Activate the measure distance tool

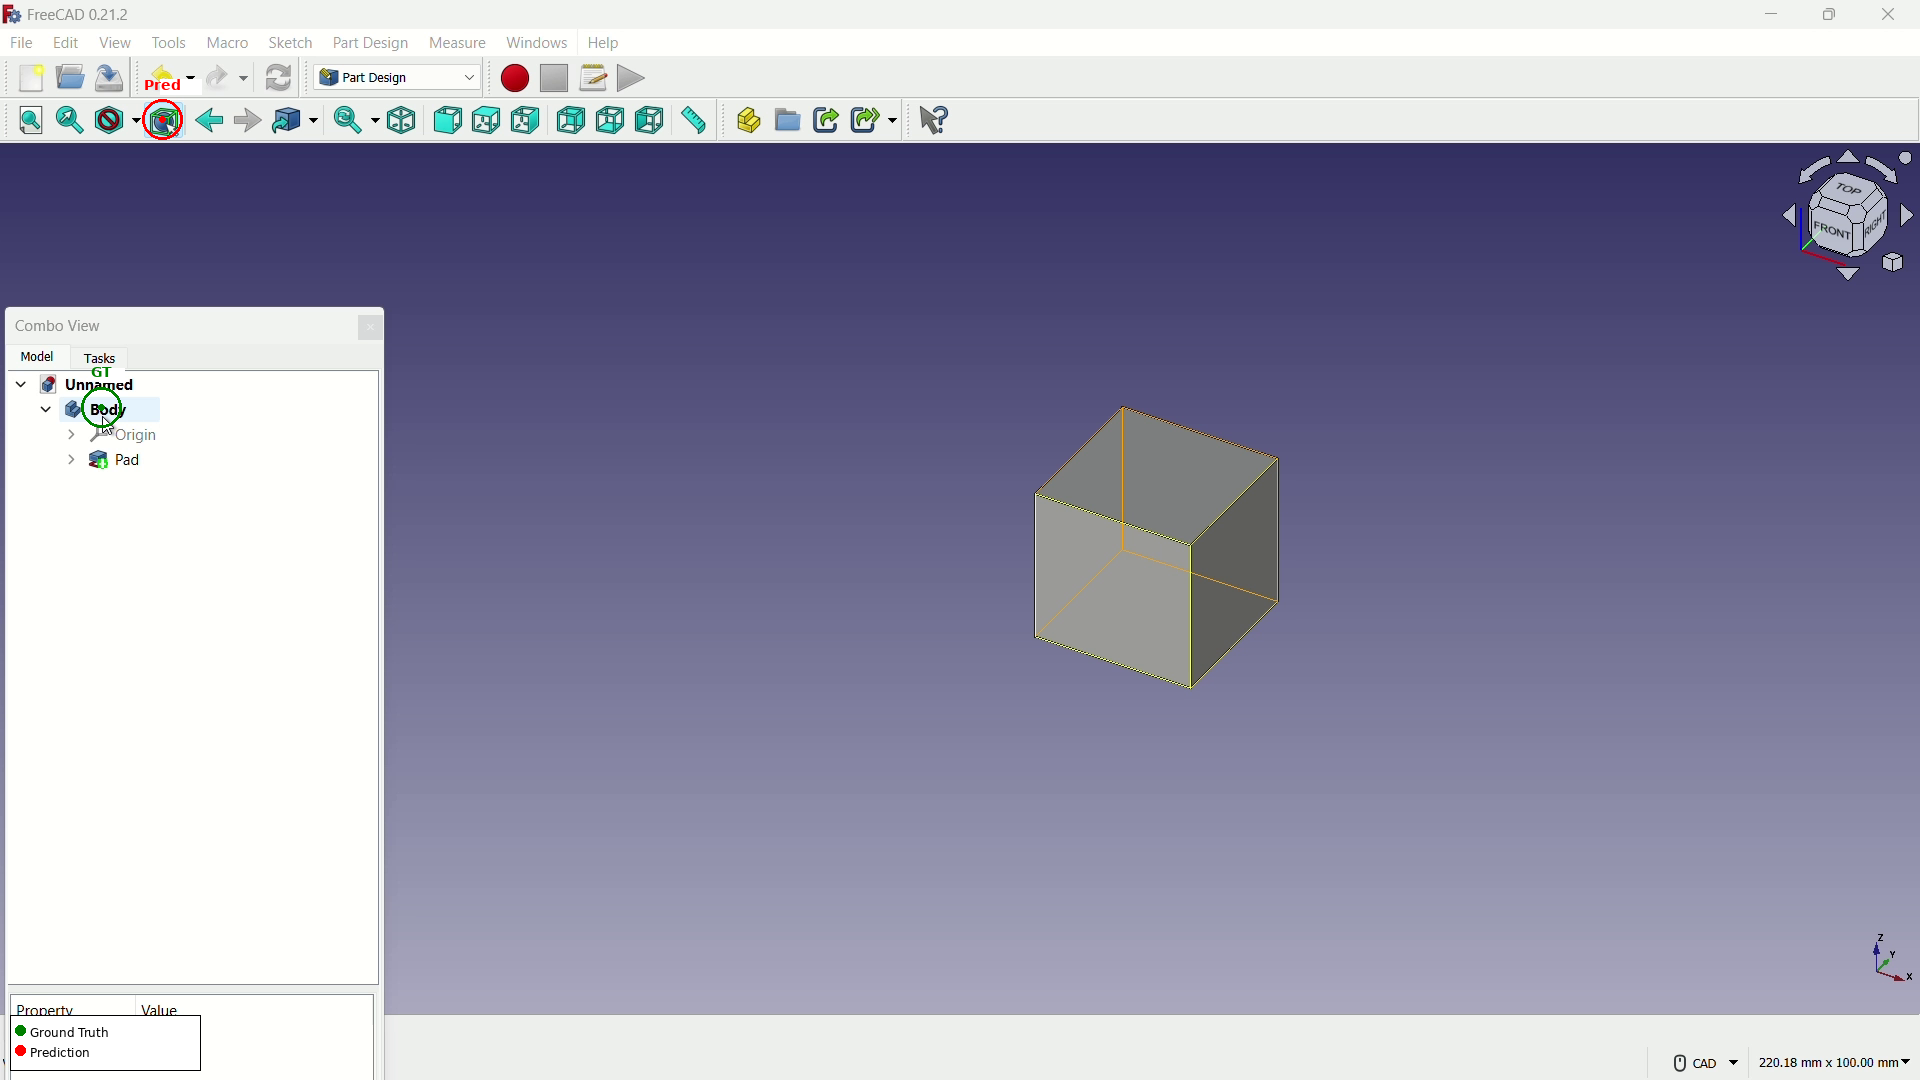point(694,120)
